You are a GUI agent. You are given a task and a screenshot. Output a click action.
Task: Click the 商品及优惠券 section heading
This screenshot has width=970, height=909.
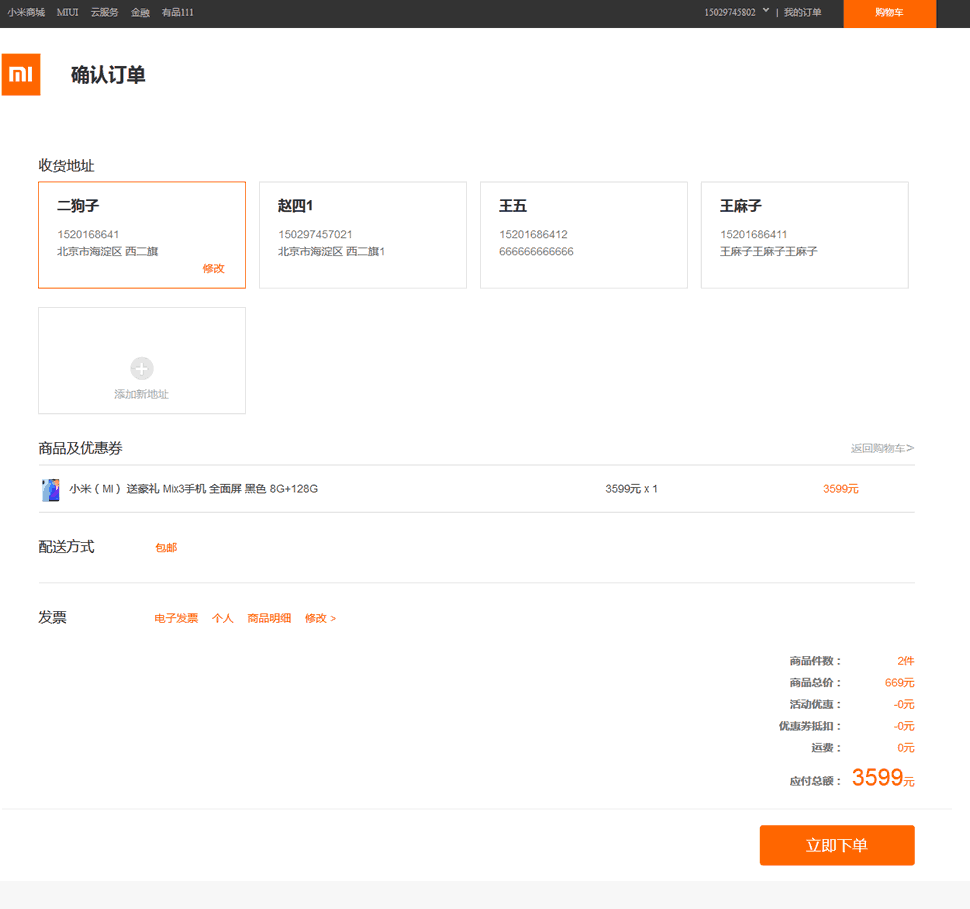[x=80, y=448]
